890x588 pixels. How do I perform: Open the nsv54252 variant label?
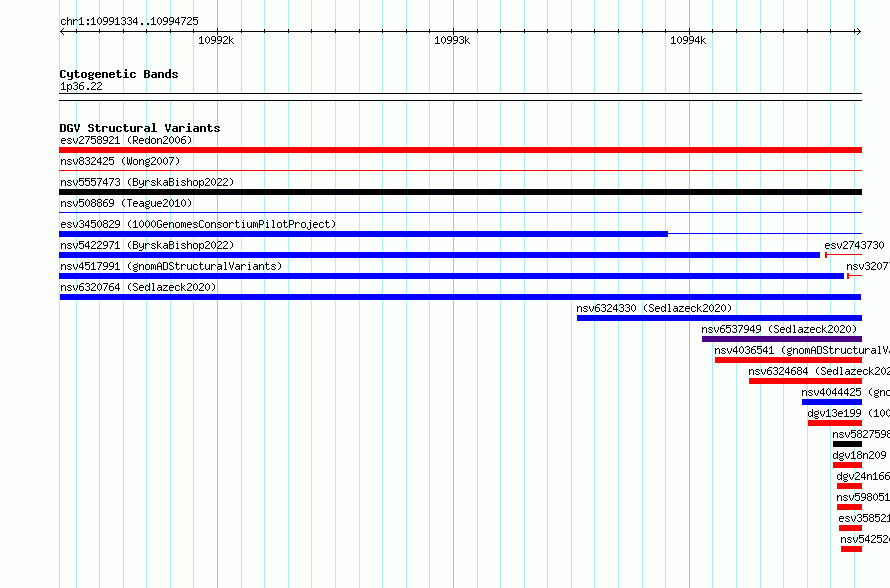point(865,539)
